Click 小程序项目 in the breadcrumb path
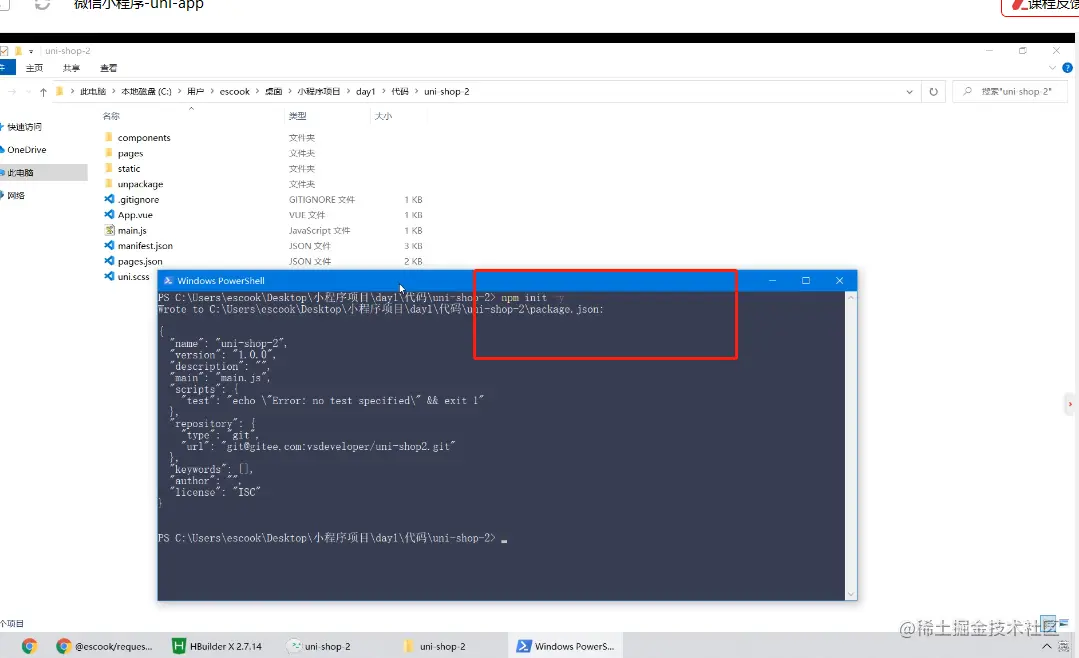This screenshot has width=1079, height=658. [x=319, y=92]
